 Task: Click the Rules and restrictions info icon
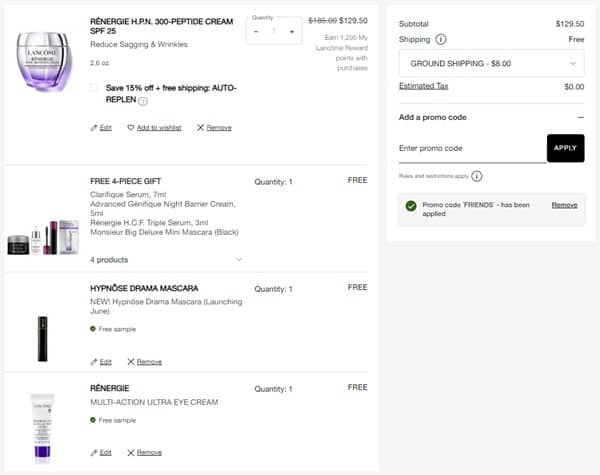476,176
